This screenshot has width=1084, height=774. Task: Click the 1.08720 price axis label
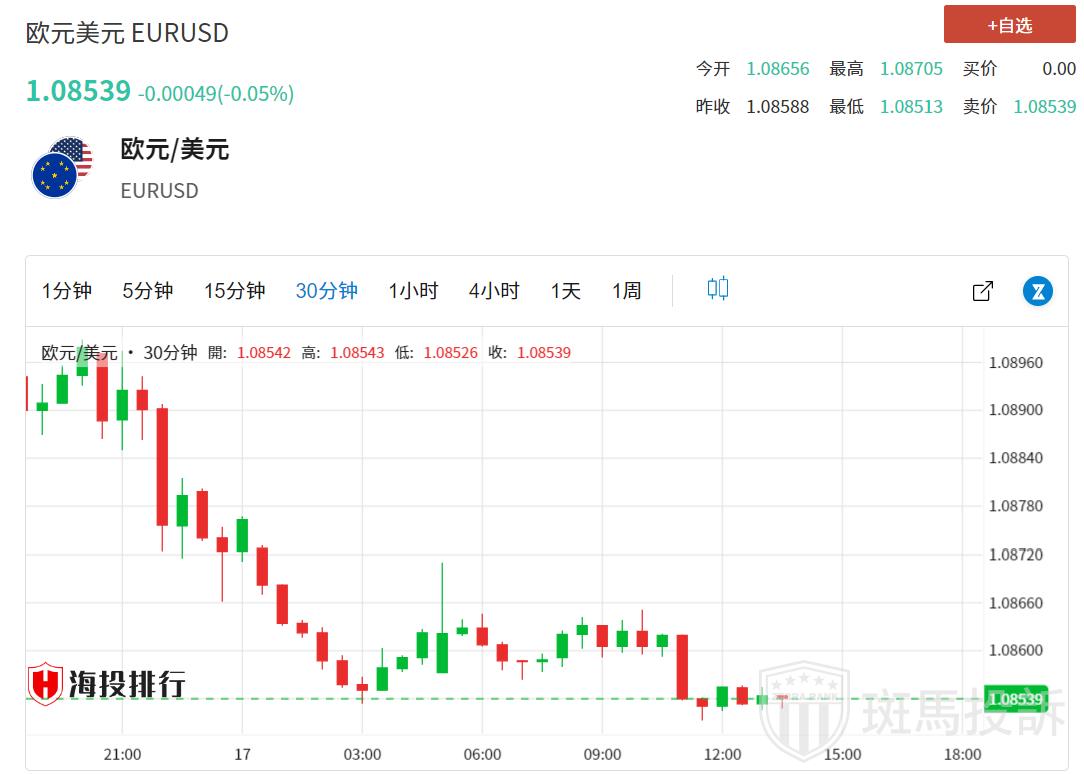1015,554
